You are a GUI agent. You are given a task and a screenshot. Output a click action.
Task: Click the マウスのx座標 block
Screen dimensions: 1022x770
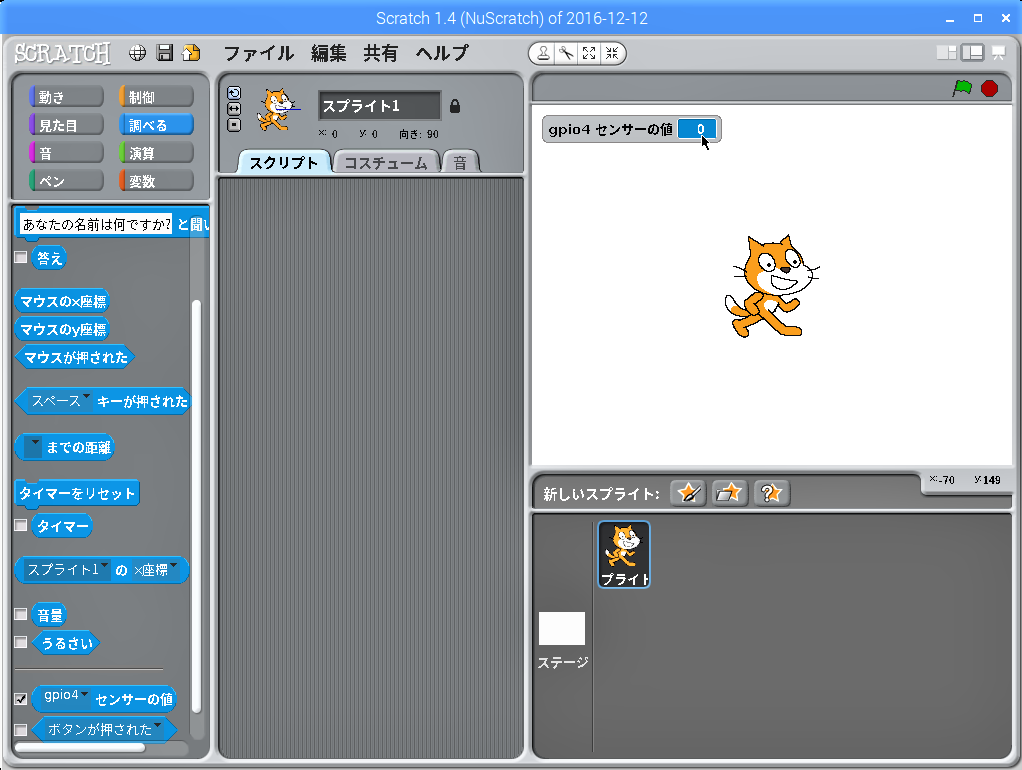pos(63,301)
